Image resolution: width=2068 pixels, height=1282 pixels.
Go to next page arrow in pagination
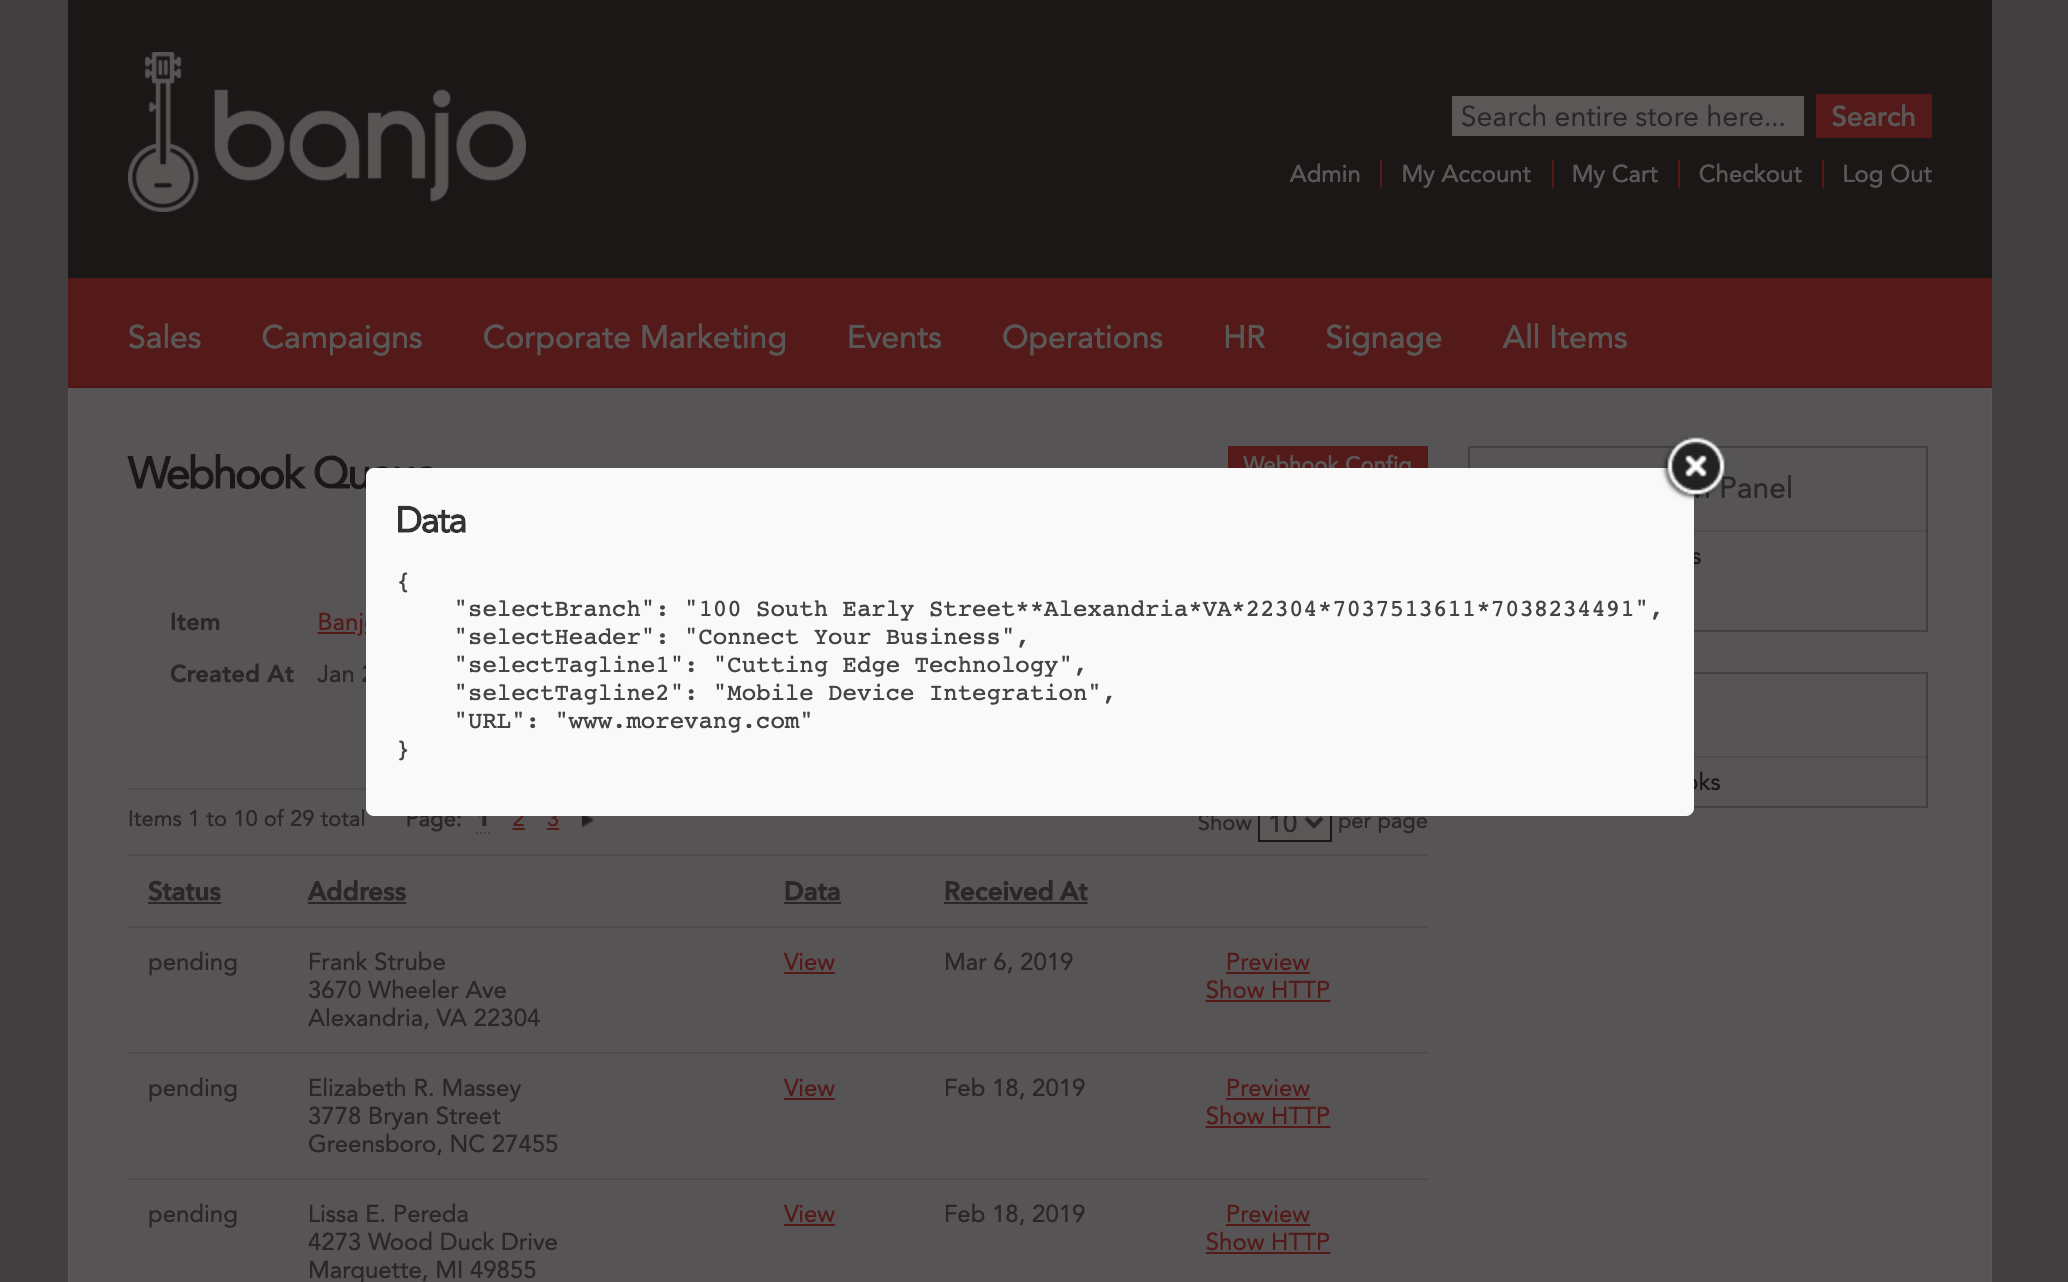tap(588, 821)
